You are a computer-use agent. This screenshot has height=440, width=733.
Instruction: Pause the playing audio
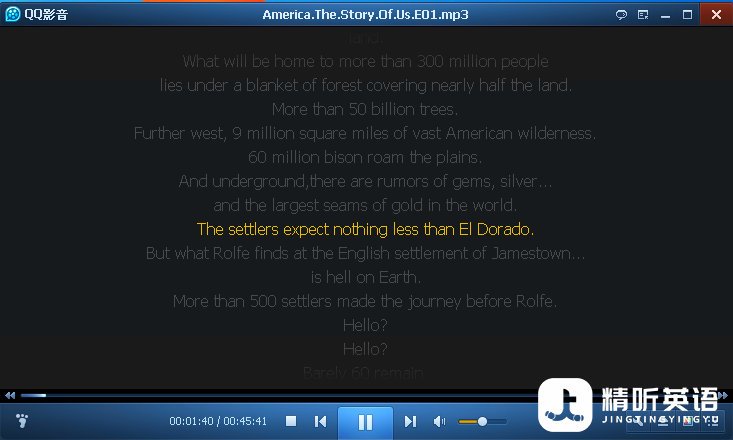(365, 422)
